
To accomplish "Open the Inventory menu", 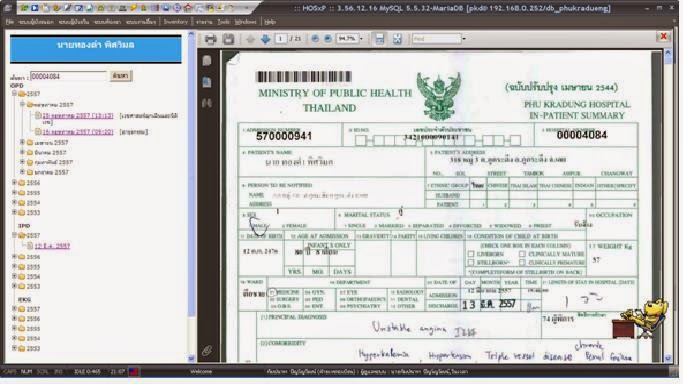I will (x=176, y=21).
